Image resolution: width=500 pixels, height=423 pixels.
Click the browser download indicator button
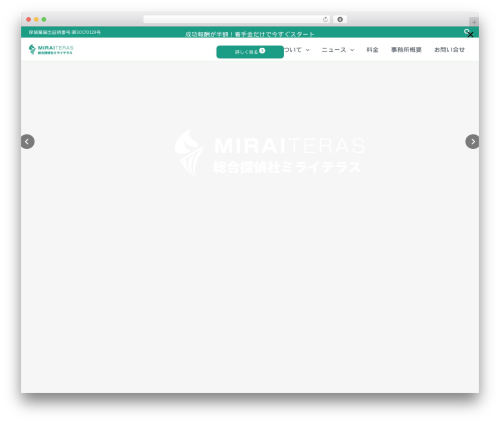click(340, 19)
